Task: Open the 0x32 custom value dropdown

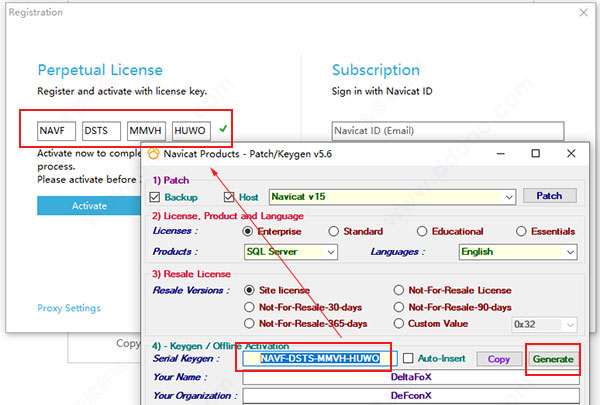Action: 544,325
